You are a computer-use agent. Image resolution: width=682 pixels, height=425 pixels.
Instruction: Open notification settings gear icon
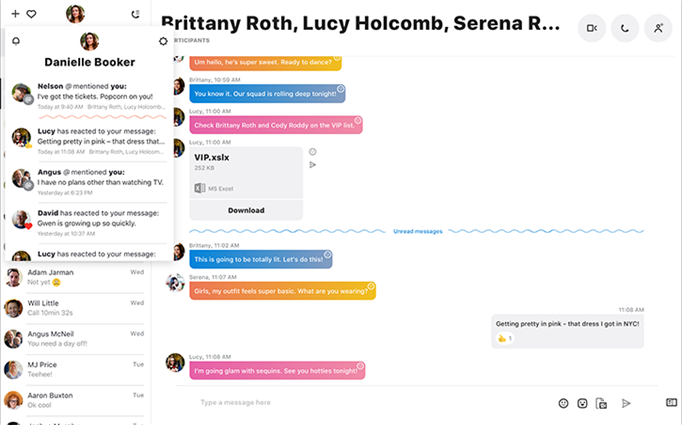pyautogui.click(x=163, y=41)
